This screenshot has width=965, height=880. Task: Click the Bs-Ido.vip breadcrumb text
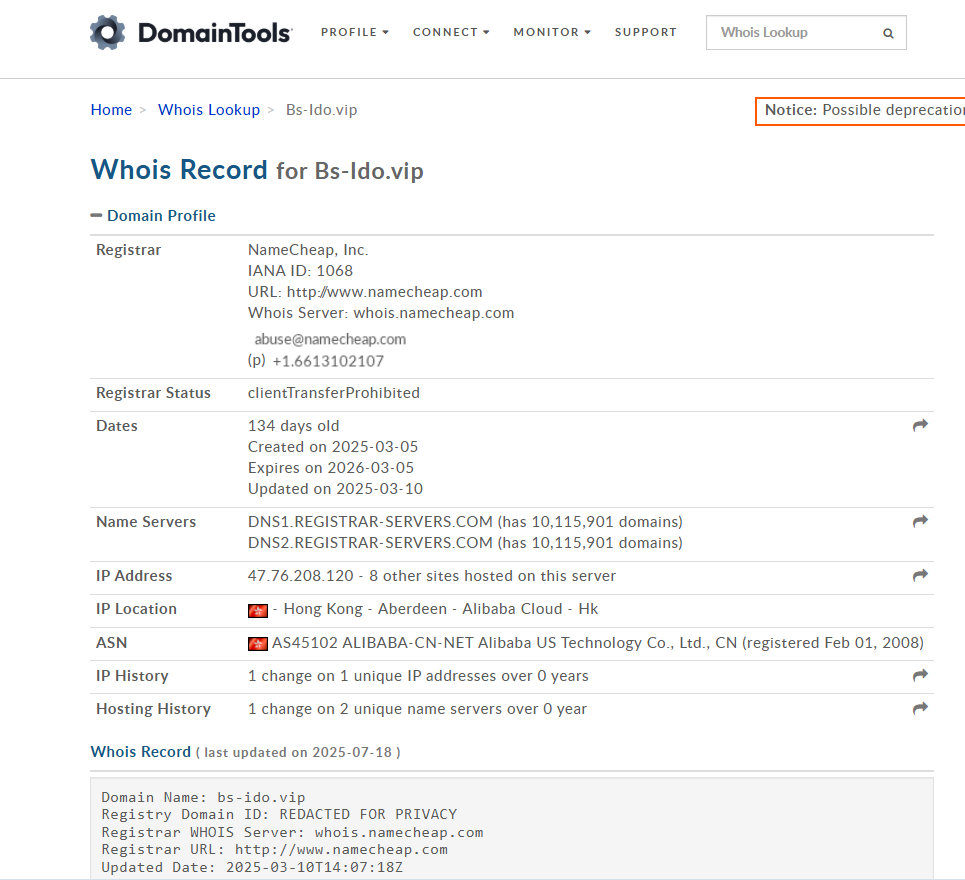click(322, 110)
